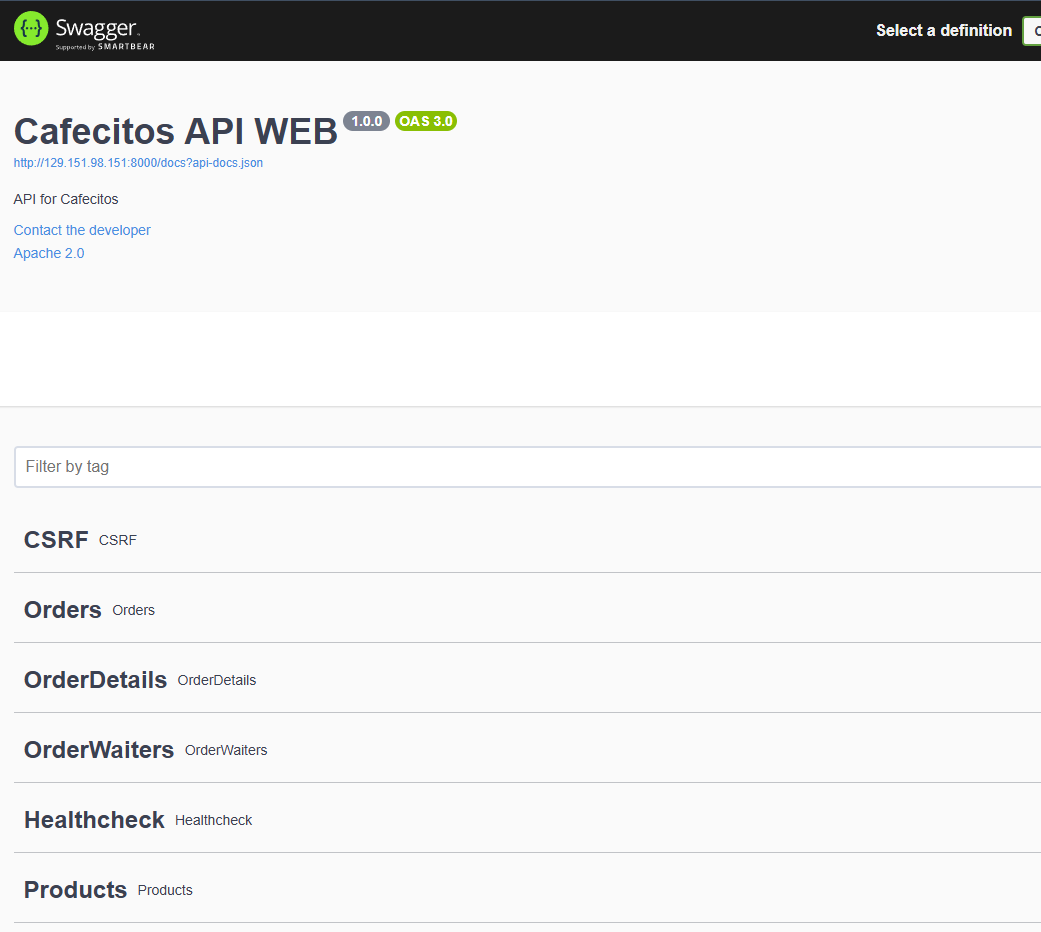The height and width of the screenshot is (932, 1041).
Task: Expand the OrderWaiters endpoint group
Action: click(99, 750)
